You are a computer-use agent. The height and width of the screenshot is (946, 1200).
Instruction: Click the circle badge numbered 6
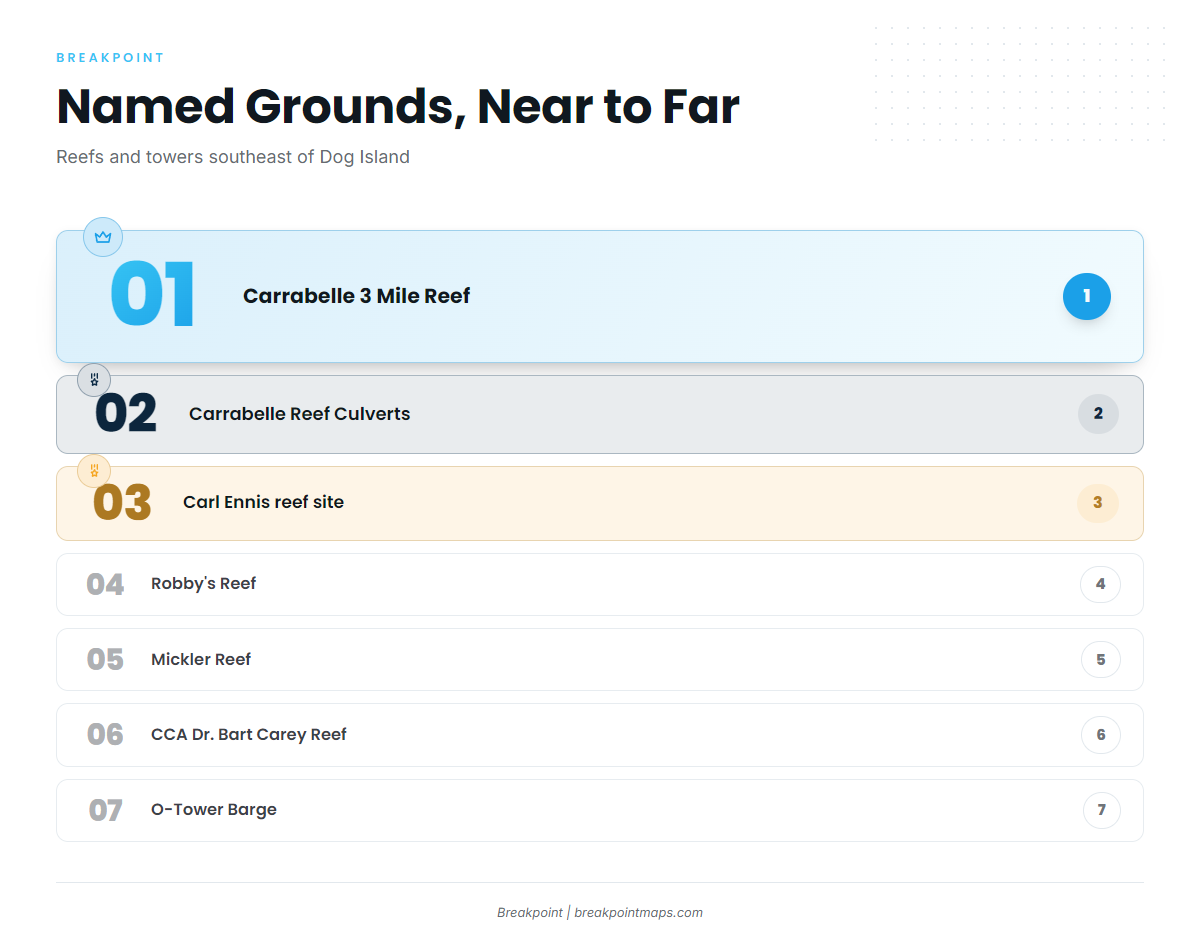coord(1101,735)
